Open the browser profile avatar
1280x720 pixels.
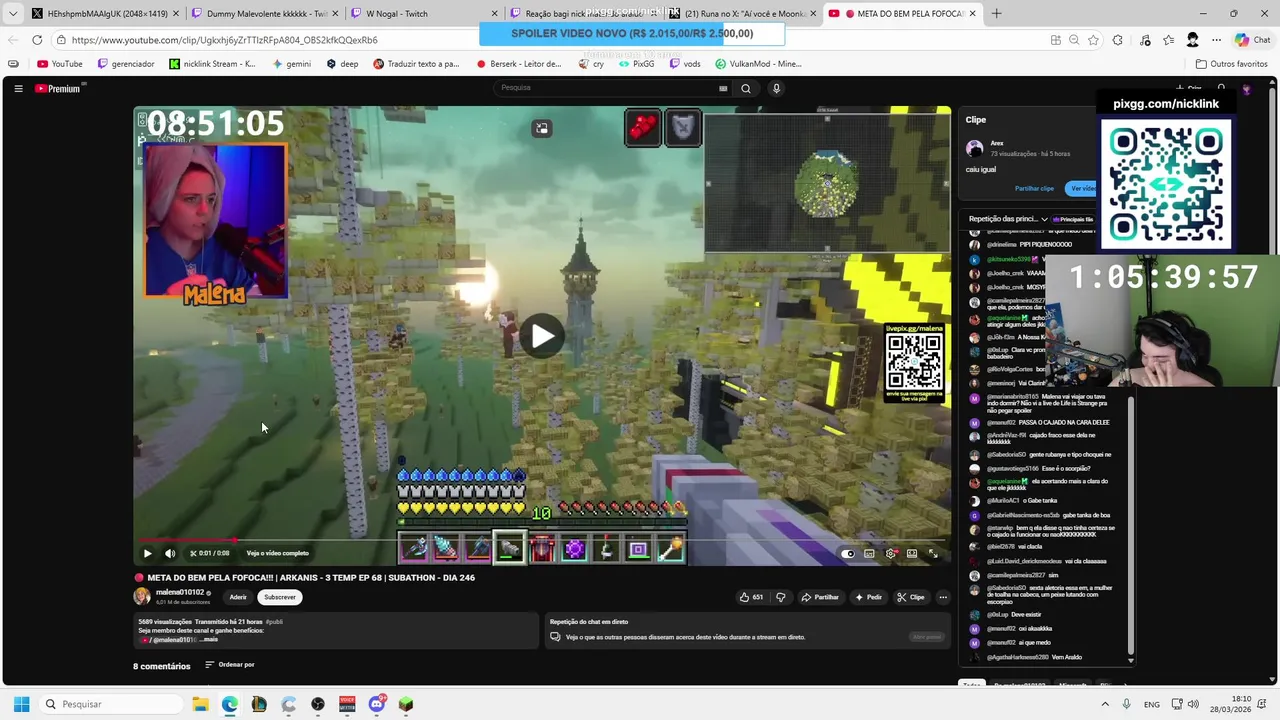coord(1192,40)
